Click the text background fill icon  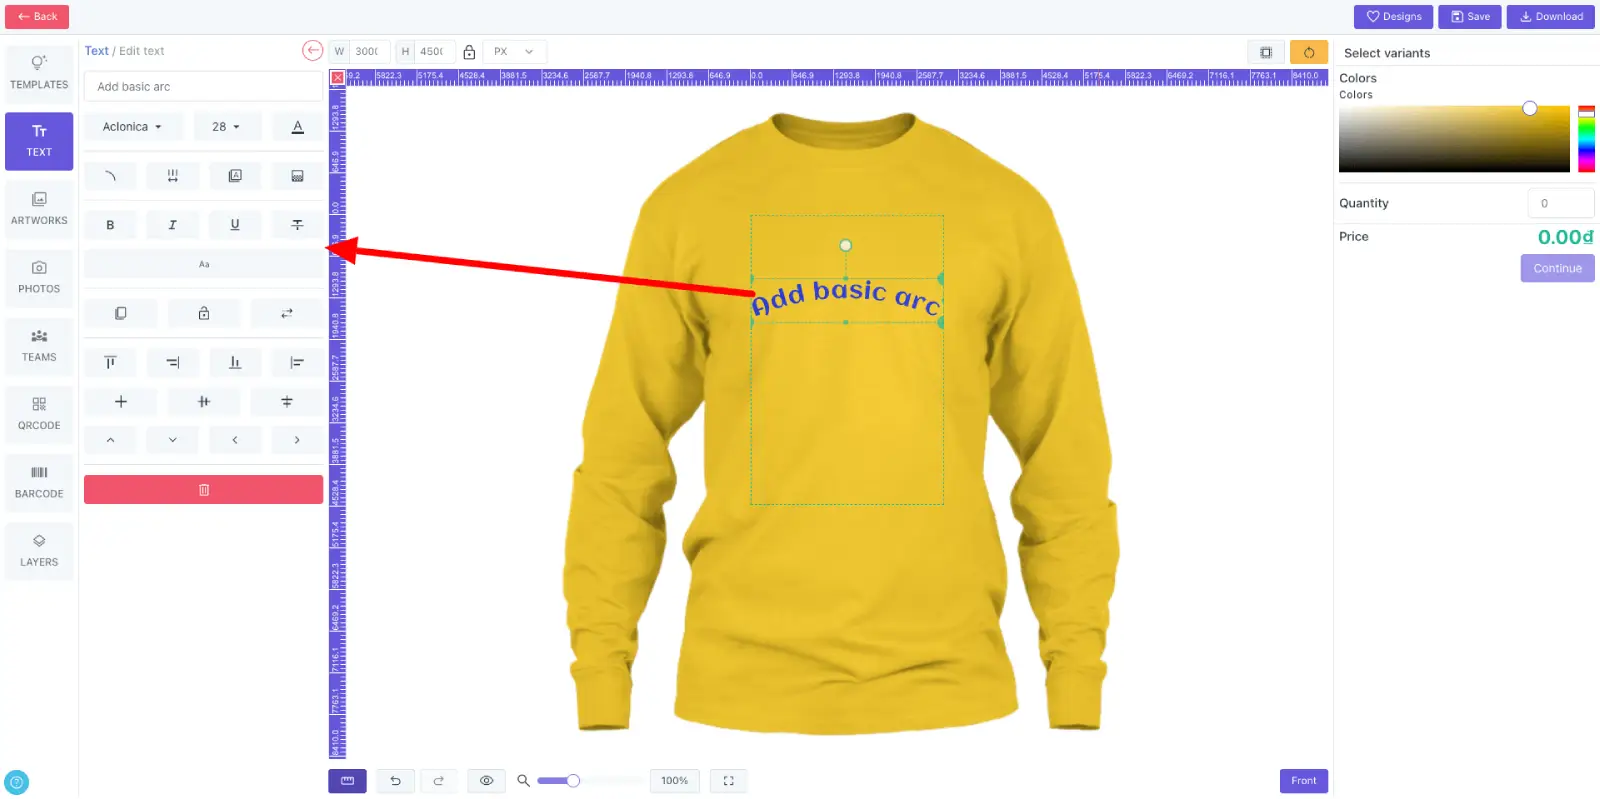tap(297, 176)
